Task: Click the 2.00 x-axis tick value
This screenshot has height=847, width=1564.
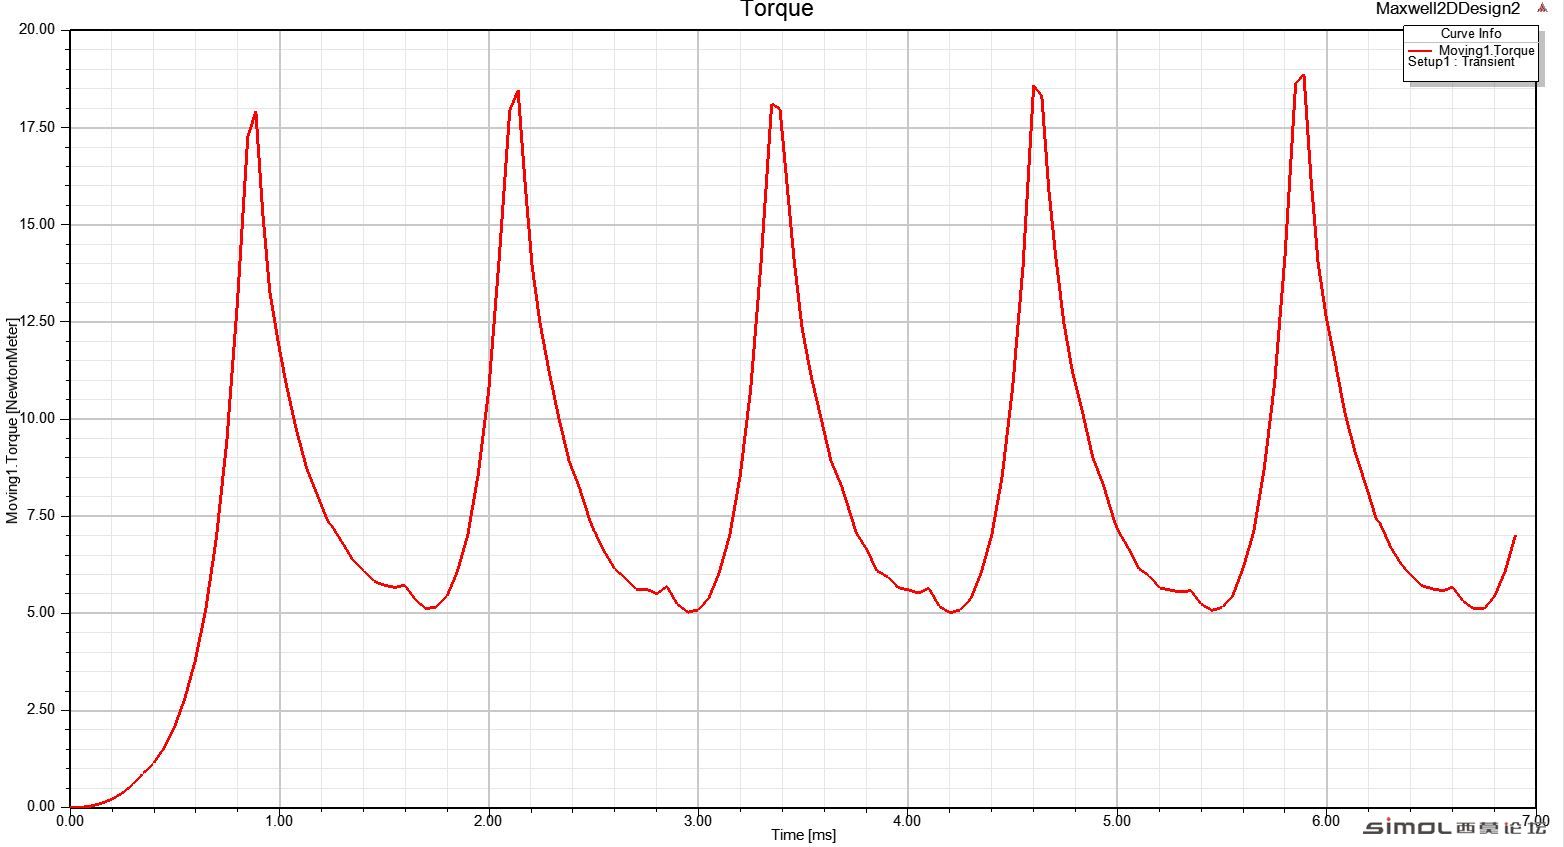Action: pyautogui.click(x=488, y=821)
